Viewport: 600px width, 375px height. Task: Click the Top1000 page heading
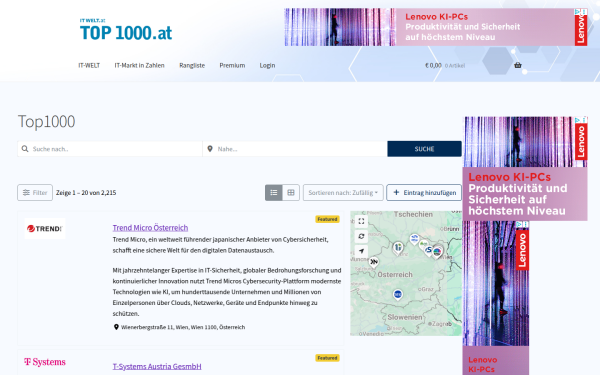[x=46, y=122]
